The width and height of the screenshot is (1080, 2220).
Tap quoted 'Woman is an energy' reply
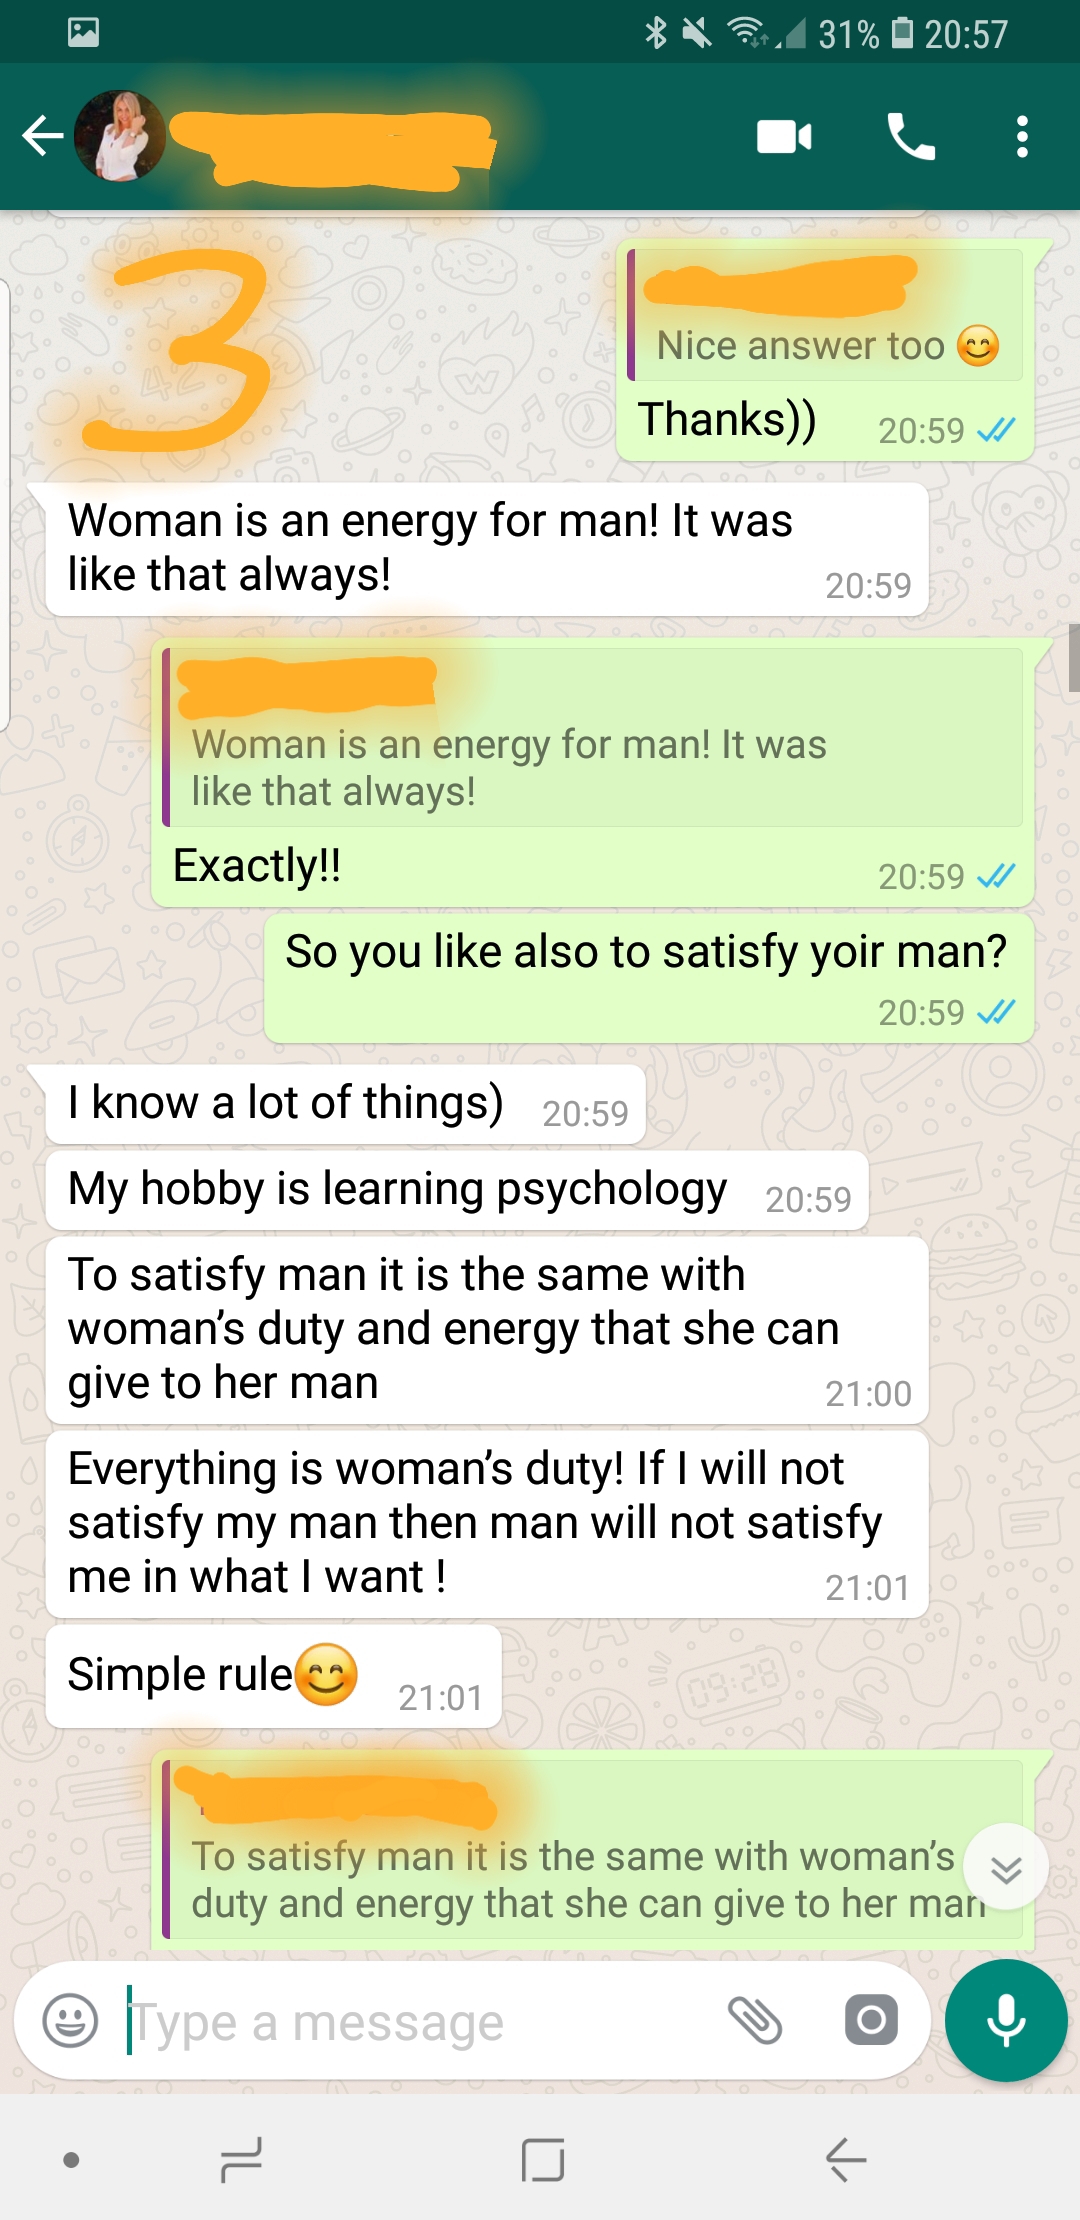pos(593,738)
